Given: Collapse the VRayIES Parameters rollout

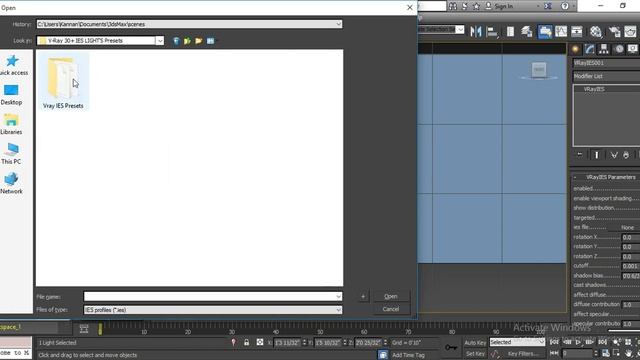Looking at the screenshot, I should pyautogui.click(x=606, y=177).
